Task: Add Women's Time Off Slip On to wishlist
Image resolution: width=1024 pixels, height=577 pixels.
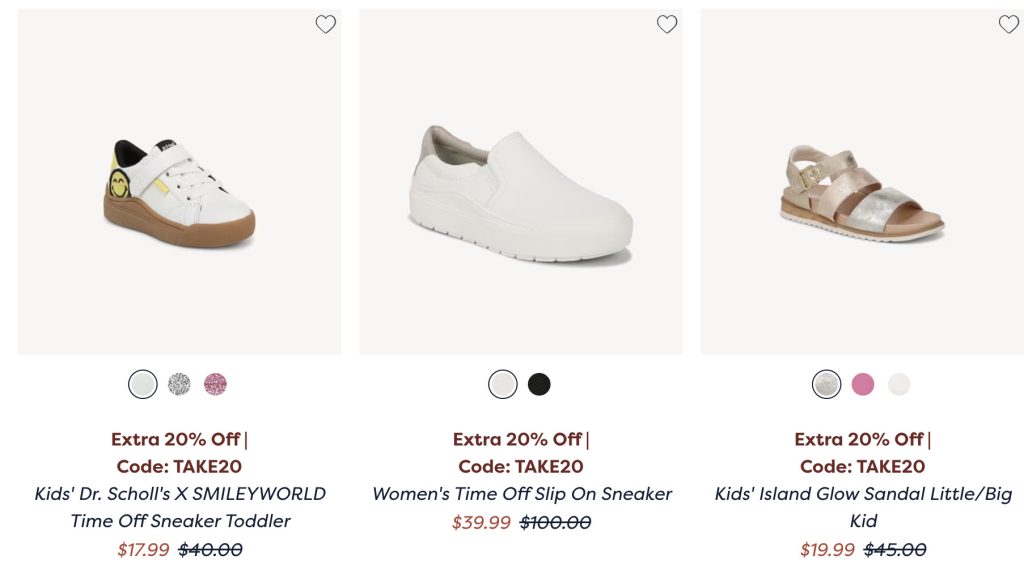Action: pos(667,25)
